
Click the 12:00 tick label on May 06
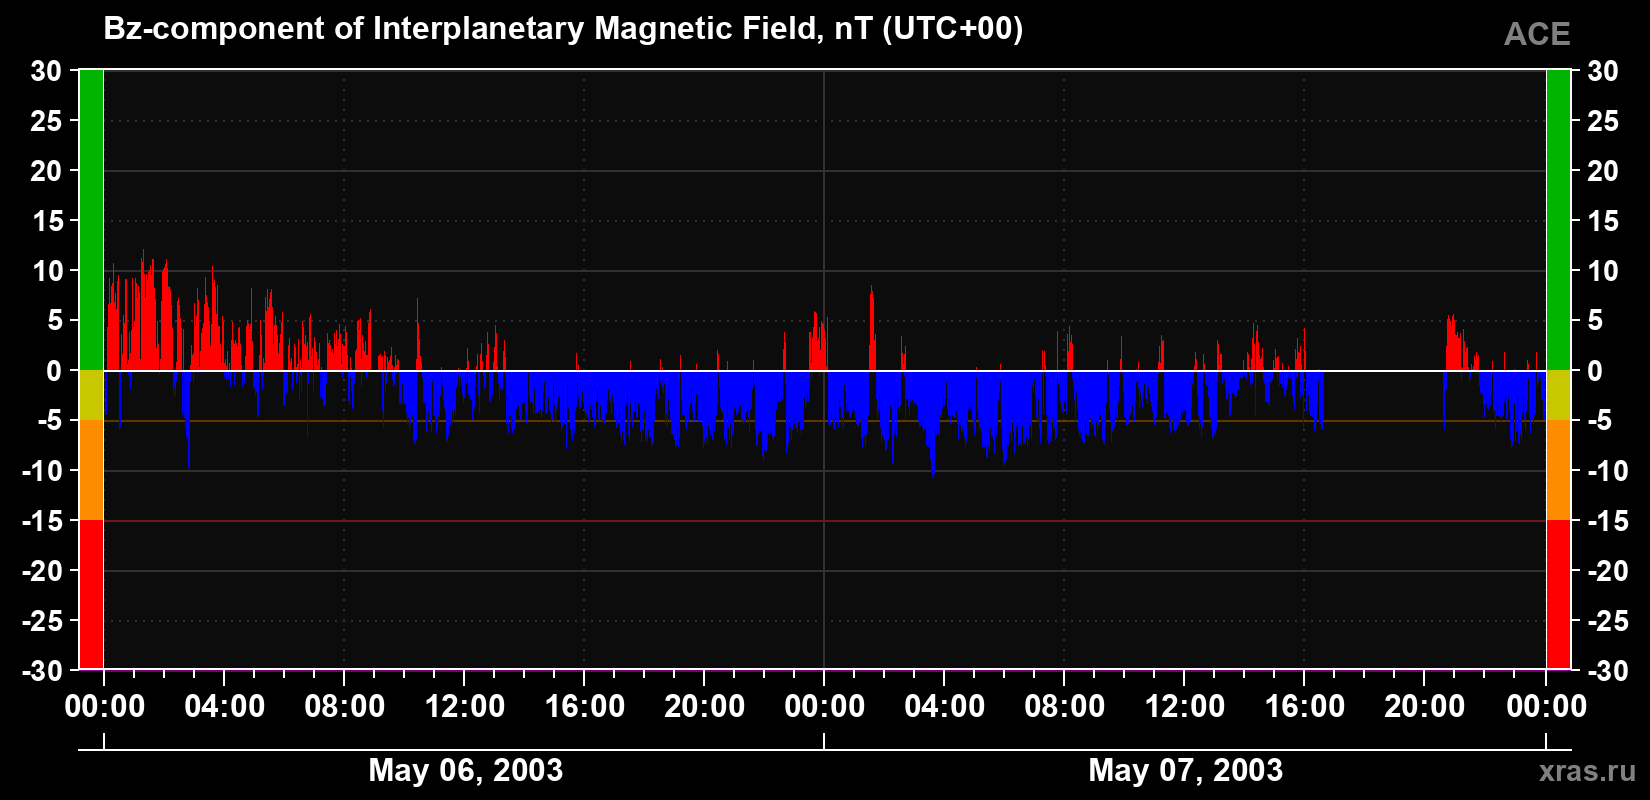[465, 706]
